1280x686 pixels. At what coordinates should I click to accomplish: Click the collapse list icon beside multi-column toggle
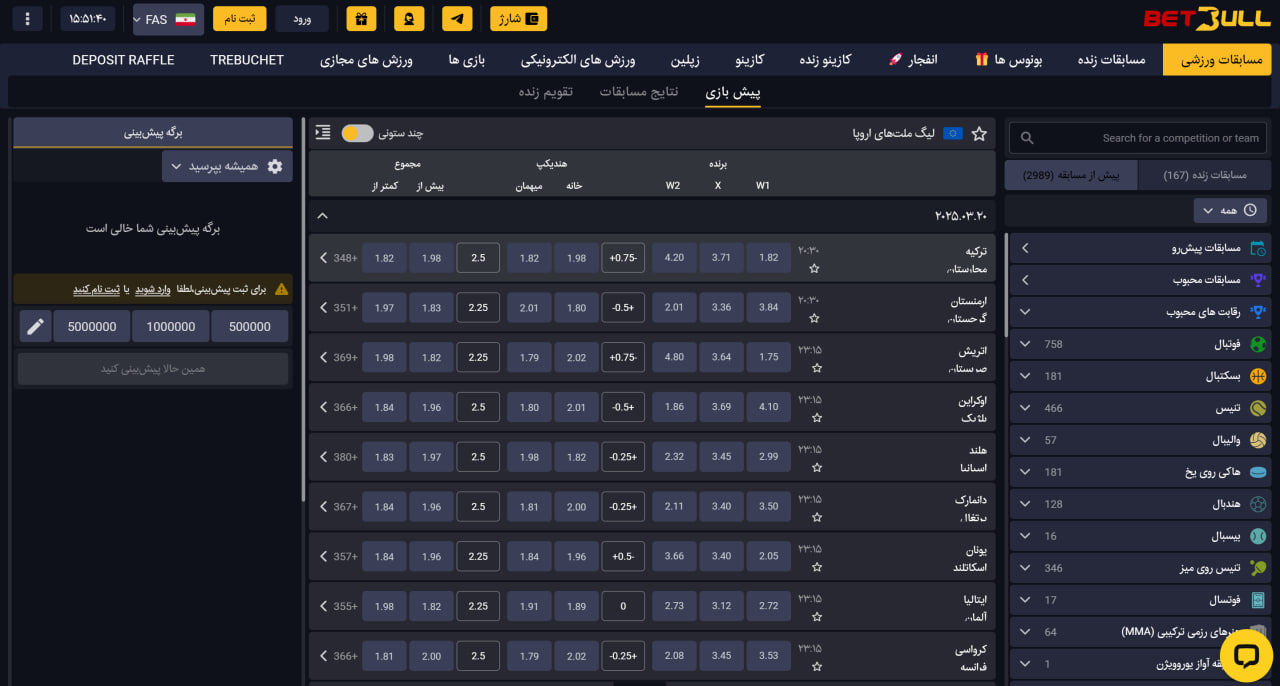coord(322,133)
